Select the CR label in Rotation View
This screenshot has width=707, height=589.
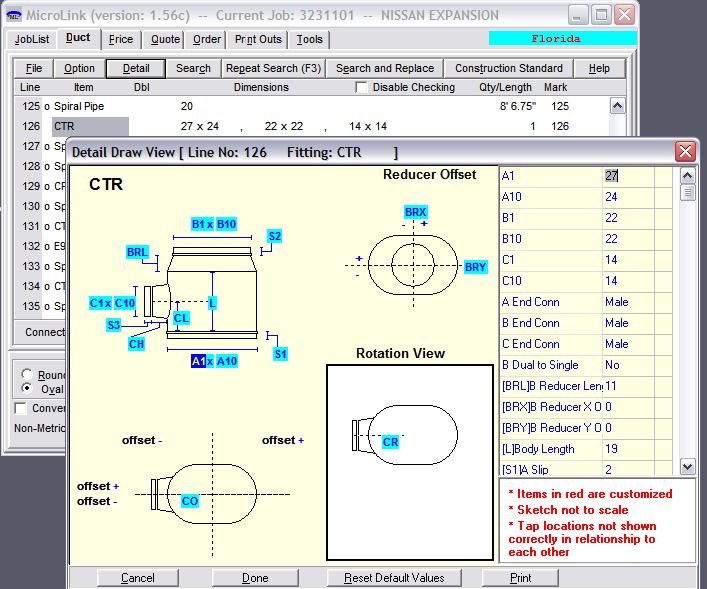391,441
